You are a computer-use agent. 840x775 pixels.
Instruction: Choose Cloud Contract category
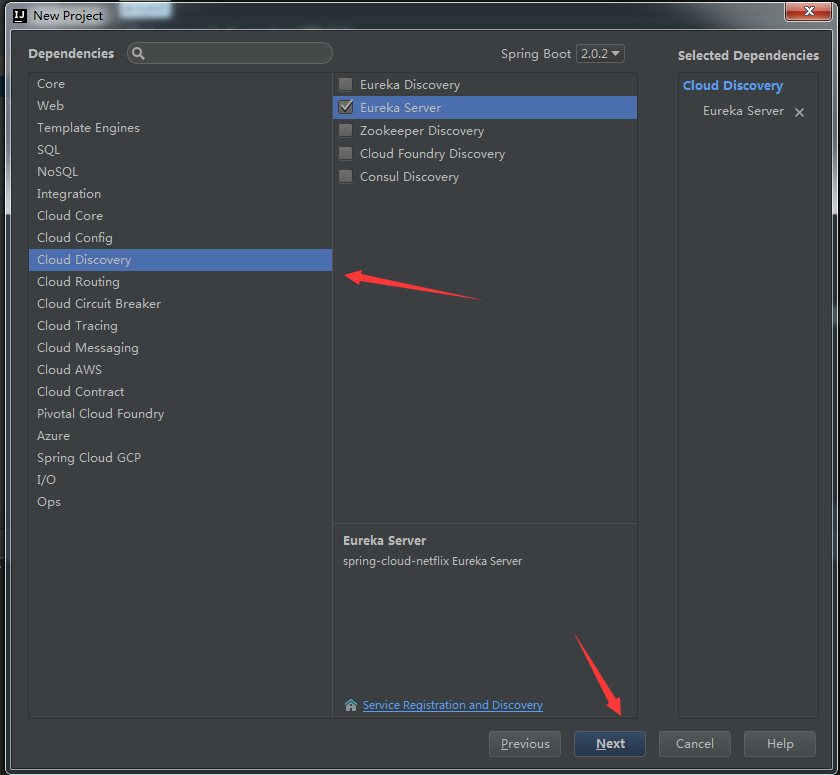(181, 392)
